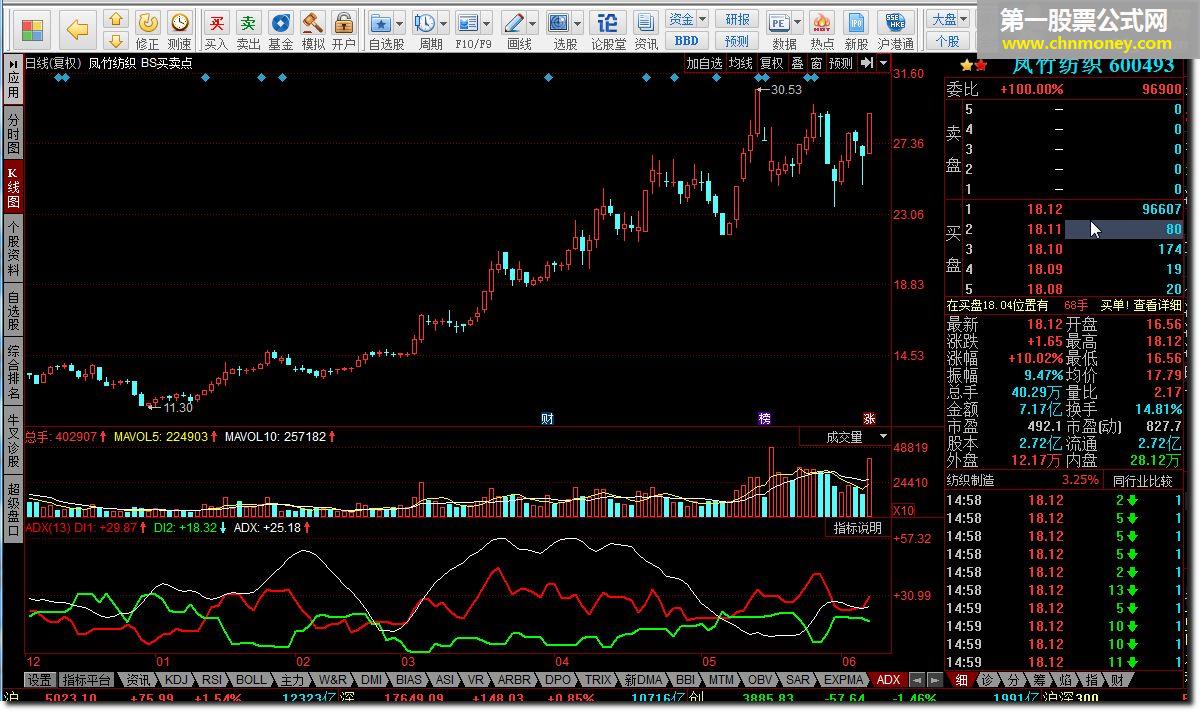
Task: Toggle 加自选 add to watchlist
Action: pyautogui.click(x=704, y=63)
